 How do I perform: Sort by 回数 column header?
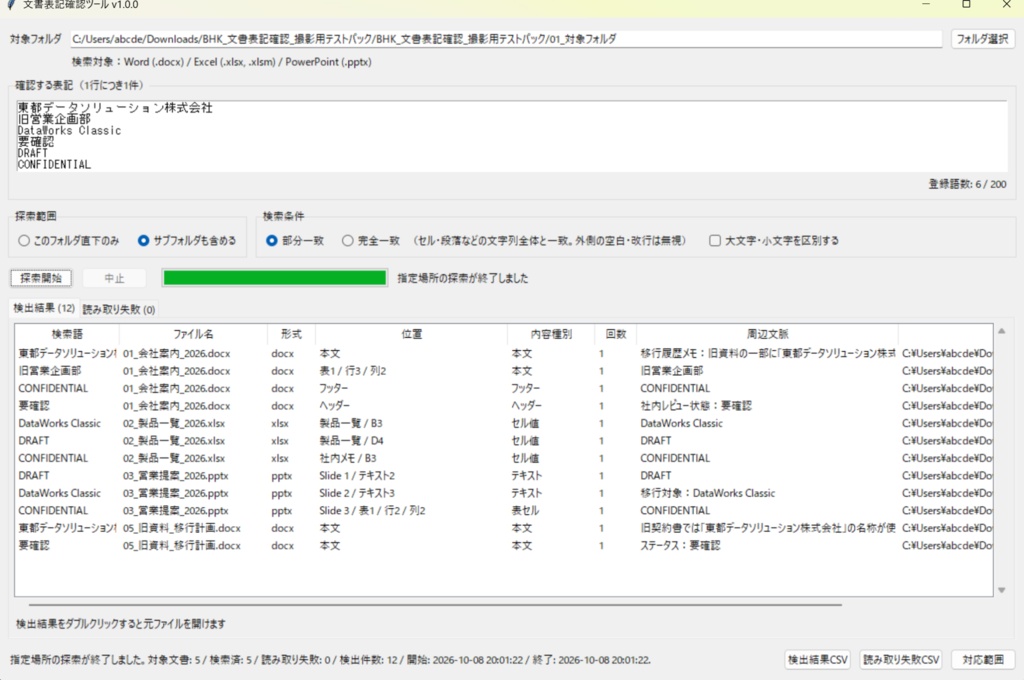click(616, 334)
